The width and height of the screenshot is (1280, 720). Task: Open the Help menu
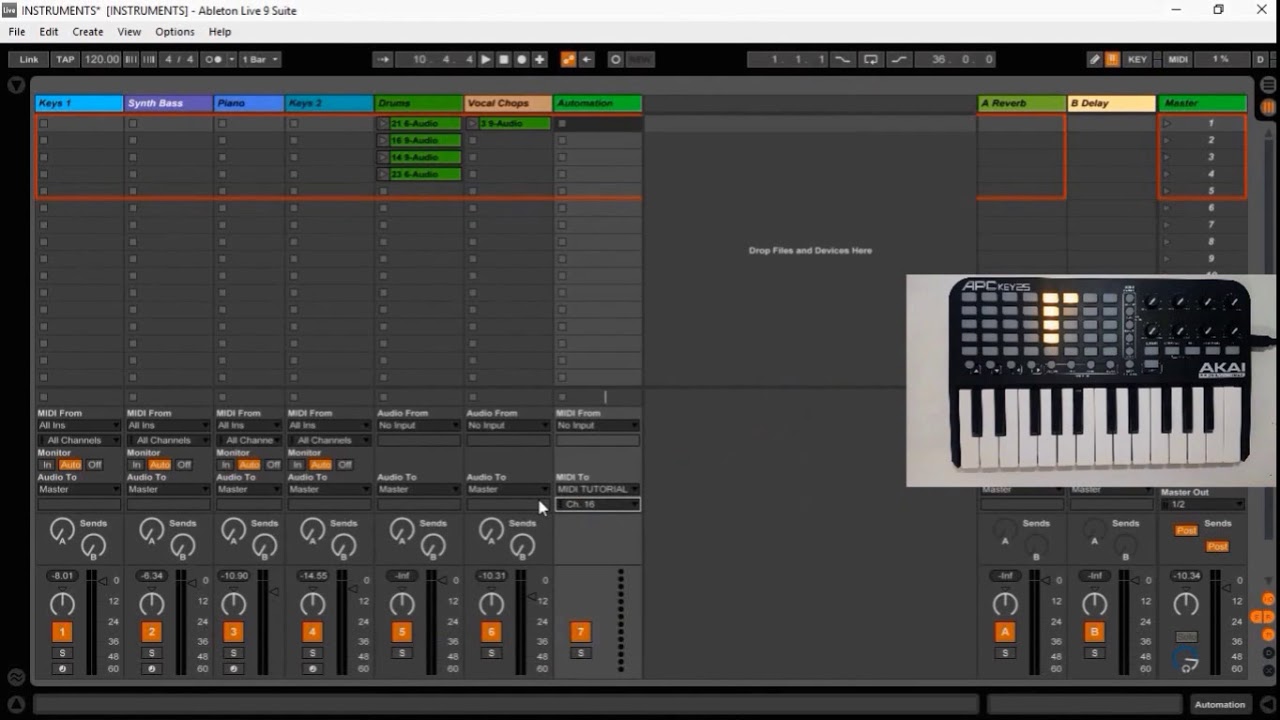point(220,32)
